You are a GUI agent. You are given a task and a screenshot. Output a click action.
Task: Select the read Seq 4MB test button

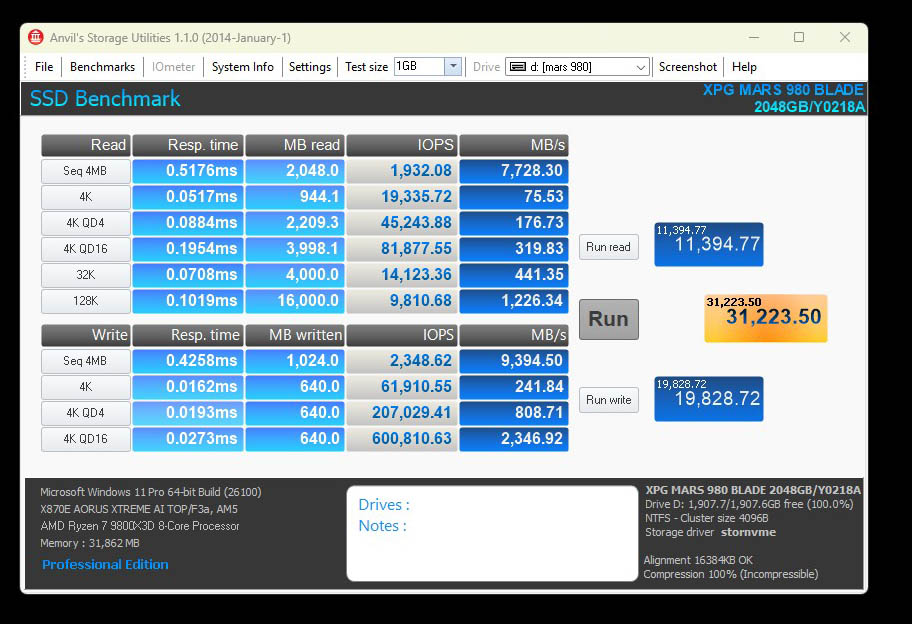click(x=86, y=171)
